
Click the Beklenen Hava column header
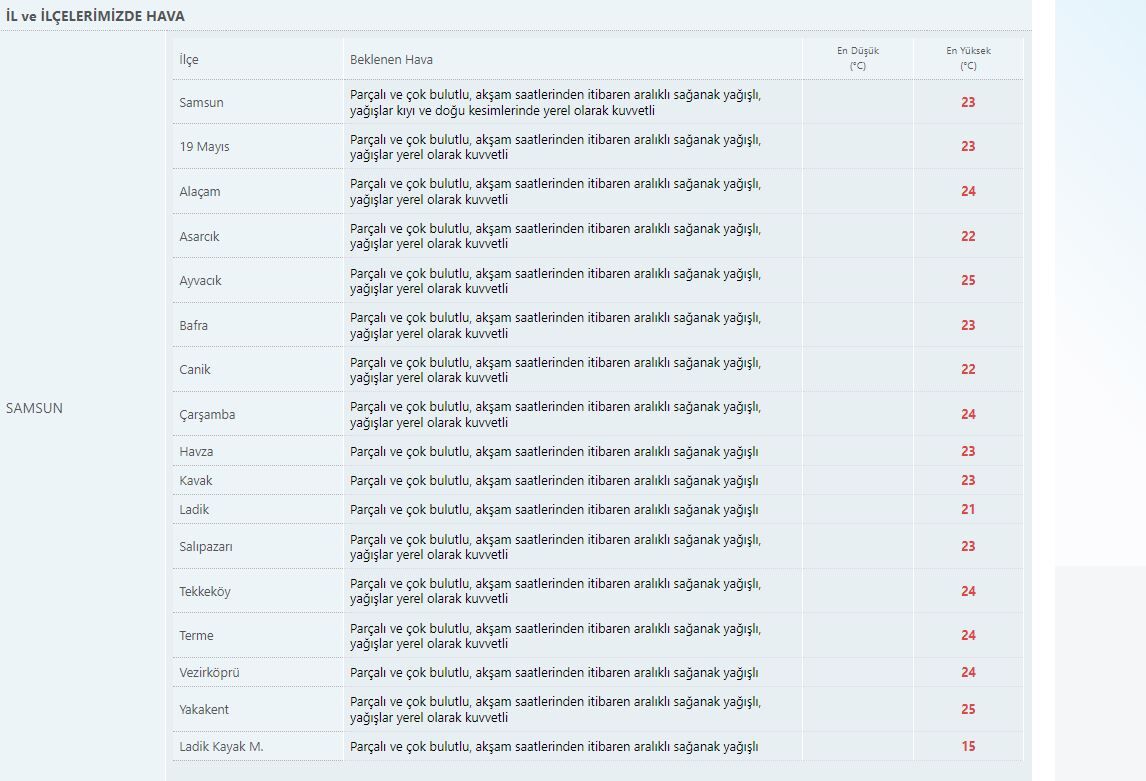click(x=391, y=60)
